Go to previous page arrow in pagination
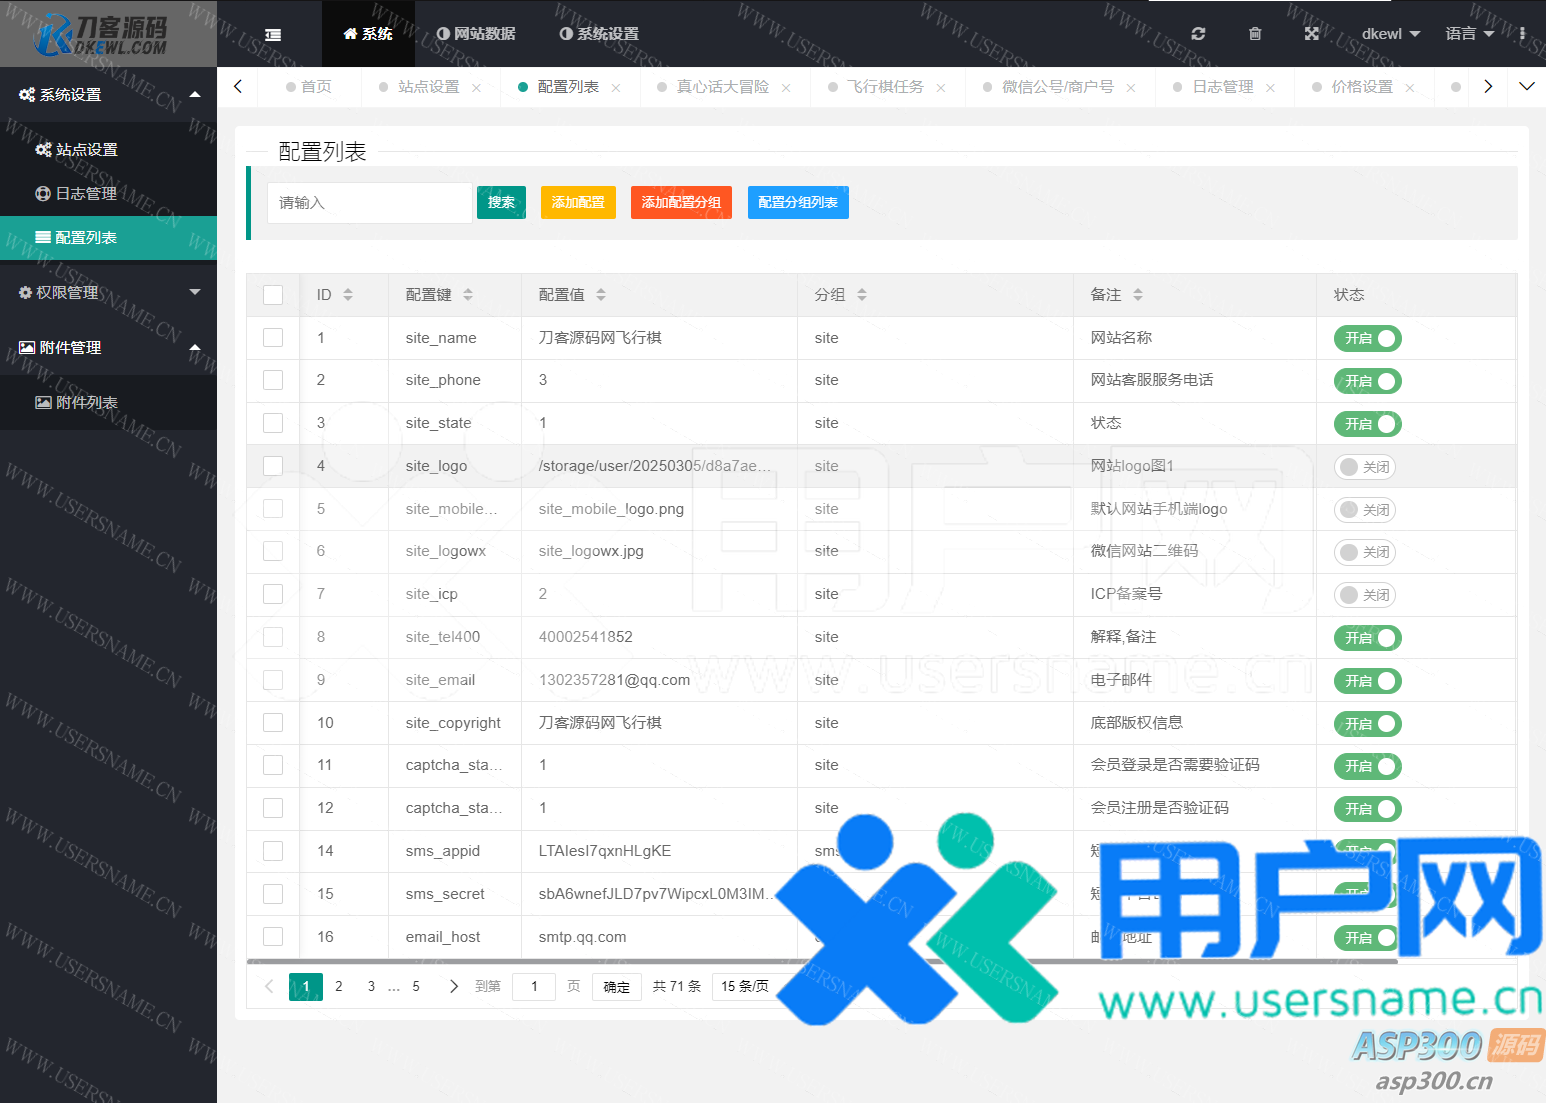Image resolution: width=1546 pixels, height=1103 pixels. [269, 987]
